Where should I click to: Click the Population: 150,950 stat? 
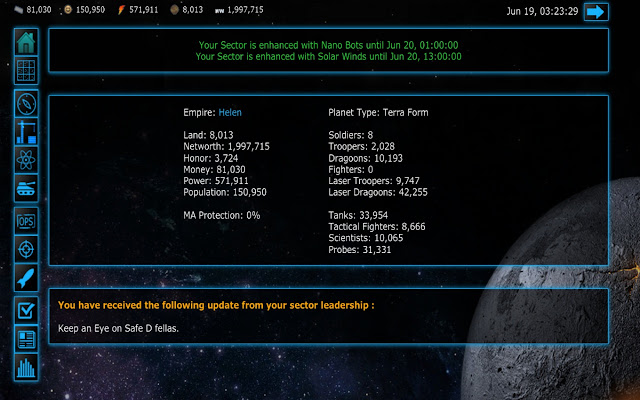(225, 192)
